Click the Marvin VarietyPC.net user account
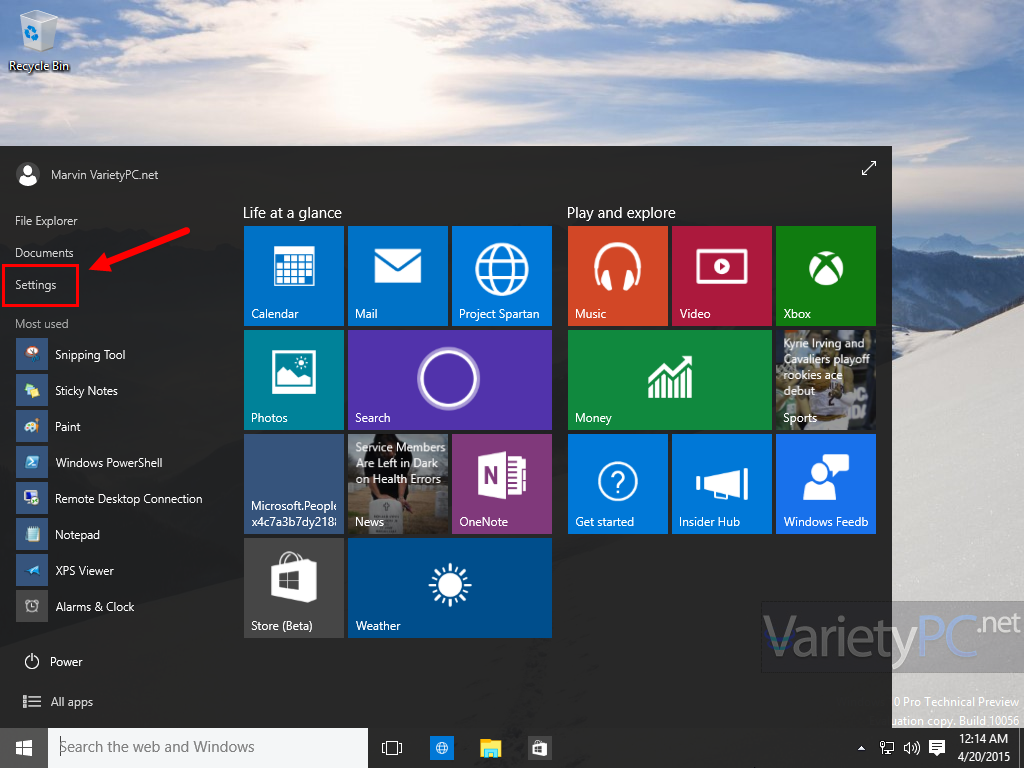 [x=87, y=175]
